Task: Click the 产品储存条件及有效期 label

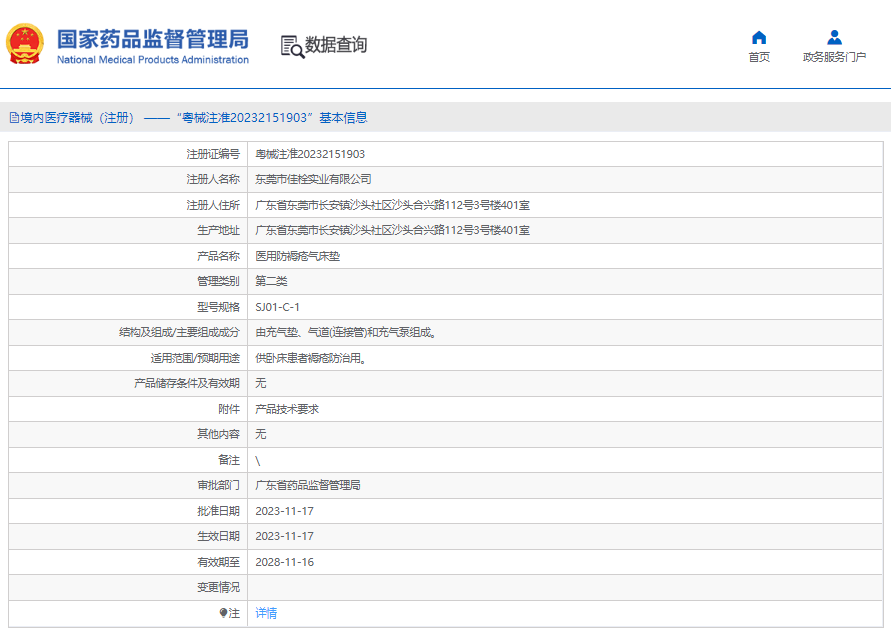Action: (187, 383)
